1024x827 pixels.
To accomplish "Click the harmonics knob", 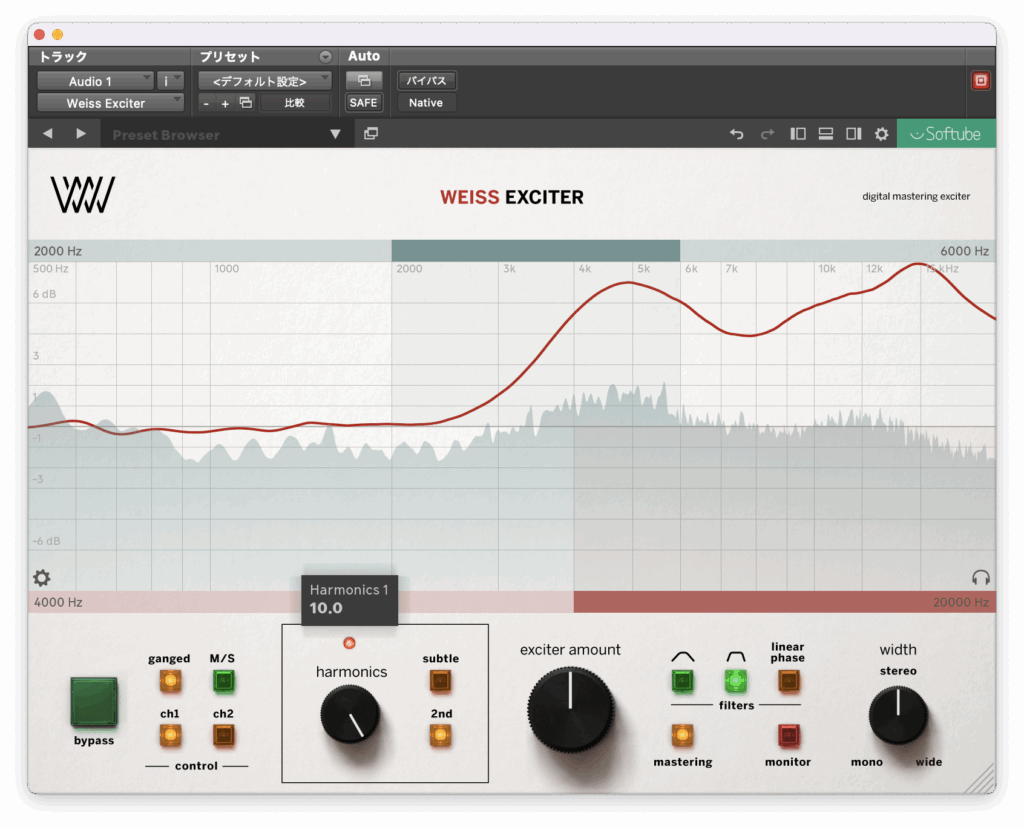I will (x=350, y=715).
